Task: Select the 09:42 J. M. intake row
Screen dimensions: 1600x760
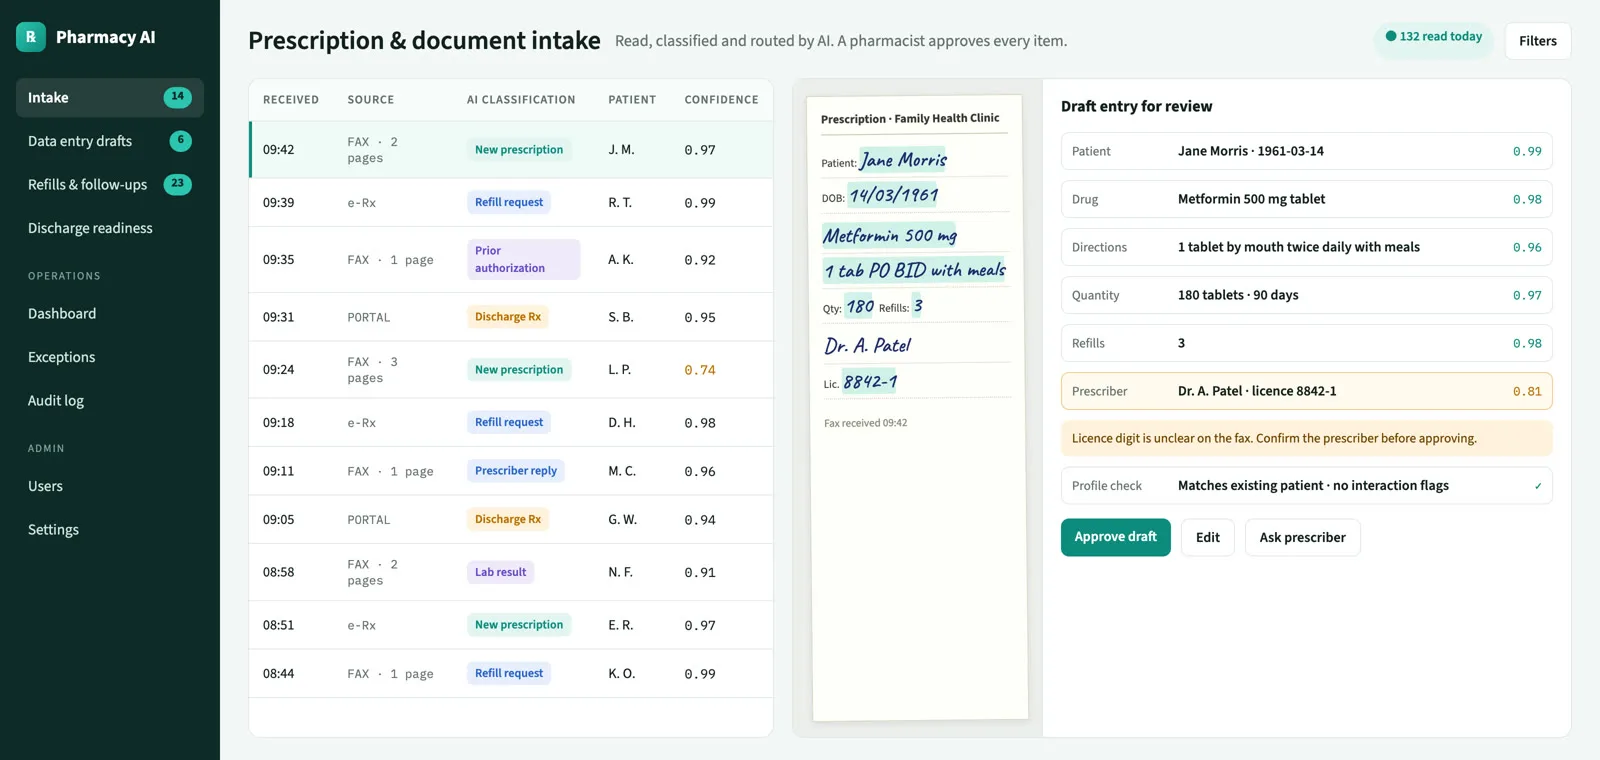Action: pyautogui.click(x=511, y=150)
